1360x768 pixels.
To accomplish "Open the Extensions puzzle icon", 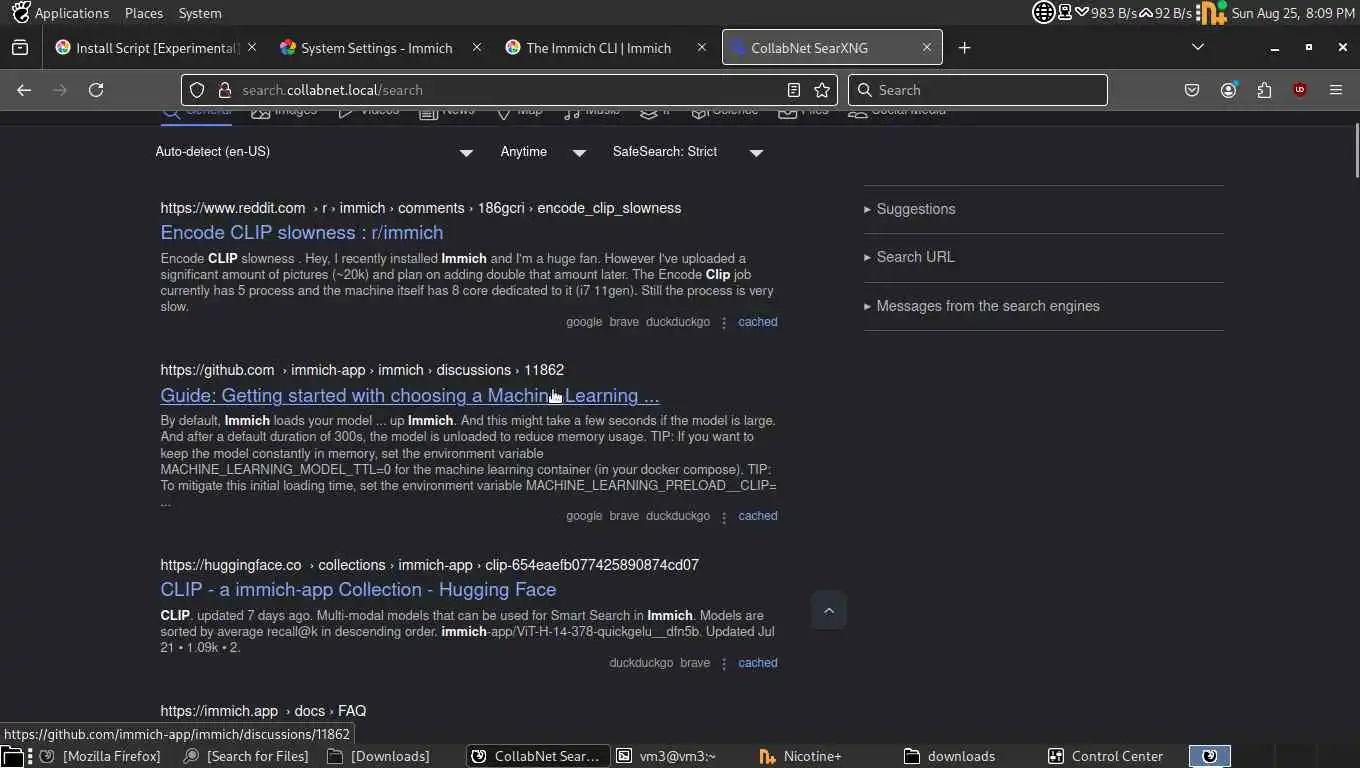I will point(1264,90).
